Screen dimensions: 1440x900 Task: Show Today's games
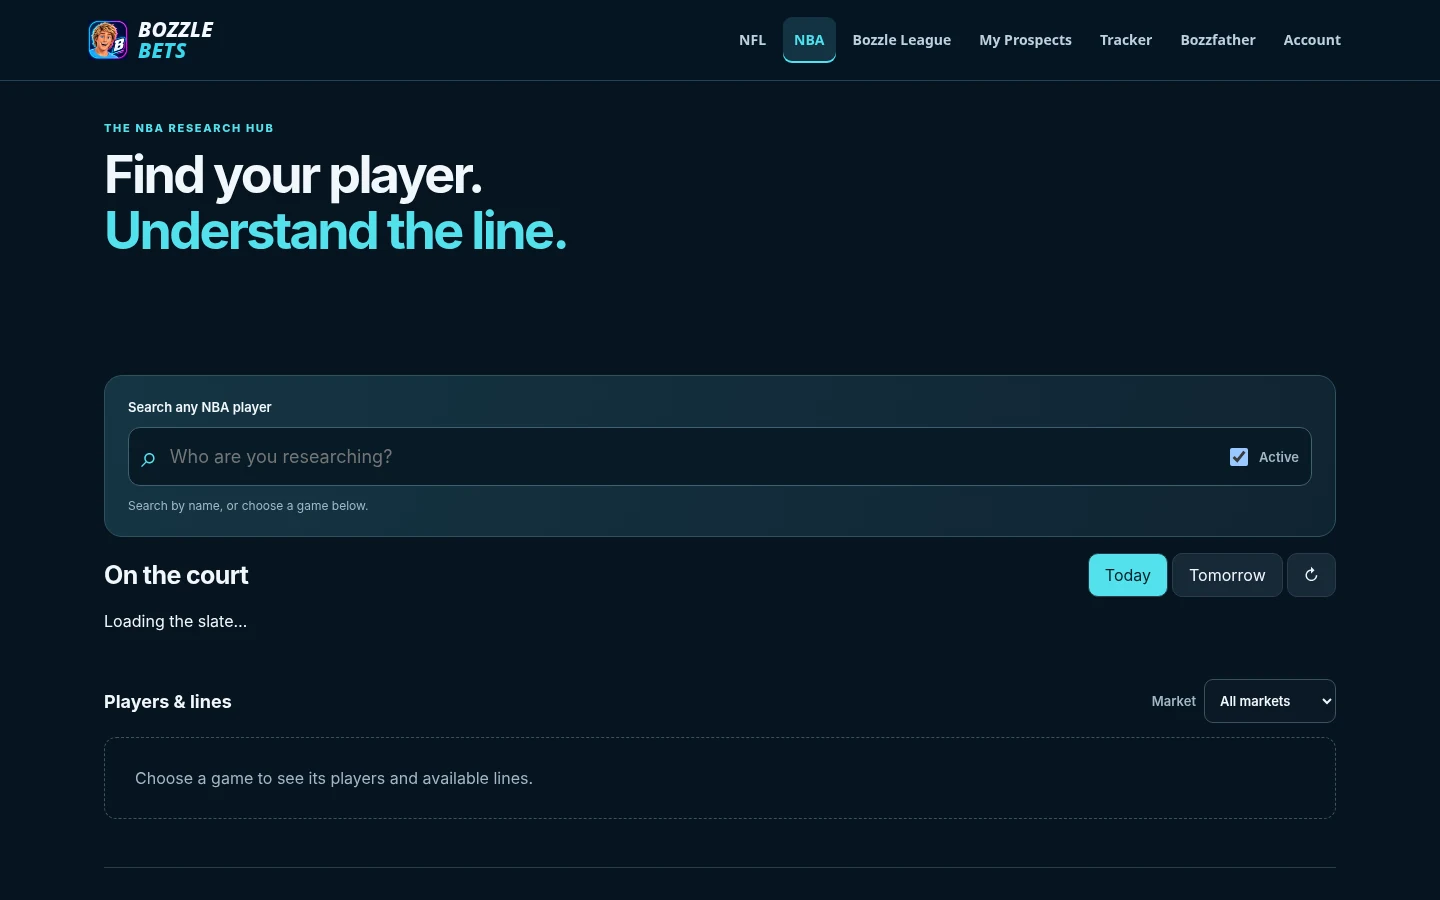click(x=1128, y=575)
